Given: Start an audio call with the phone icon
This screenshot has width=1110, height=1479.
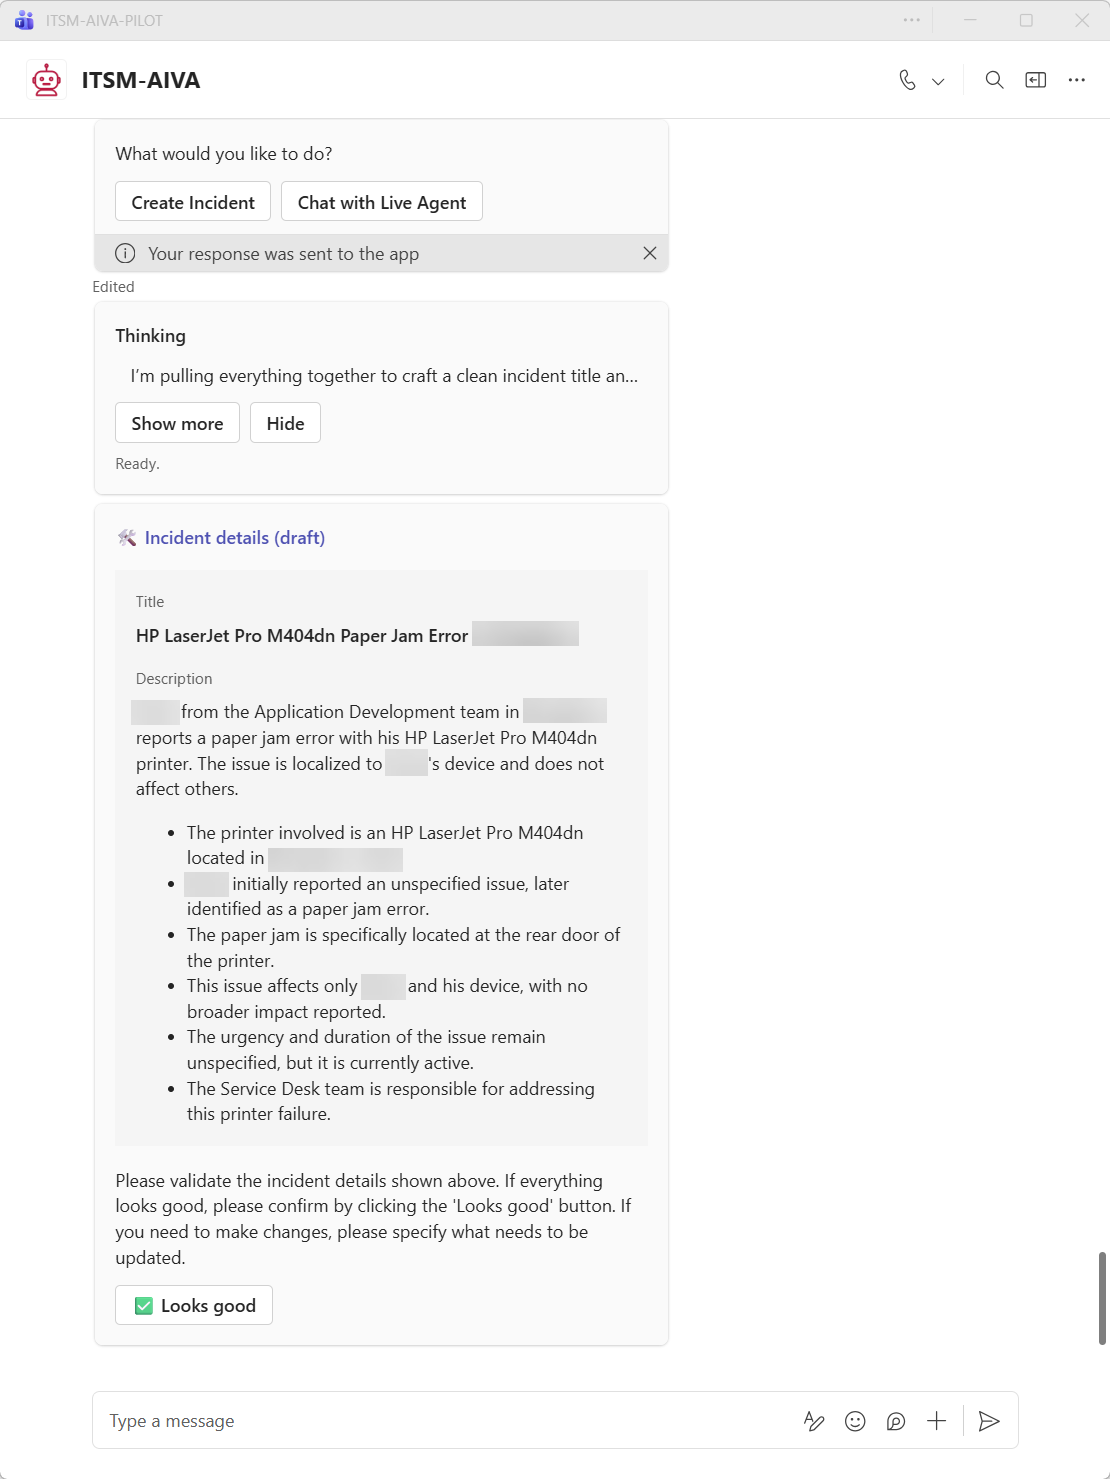Looking at the screenshot, I should click(x=907, y=80).
